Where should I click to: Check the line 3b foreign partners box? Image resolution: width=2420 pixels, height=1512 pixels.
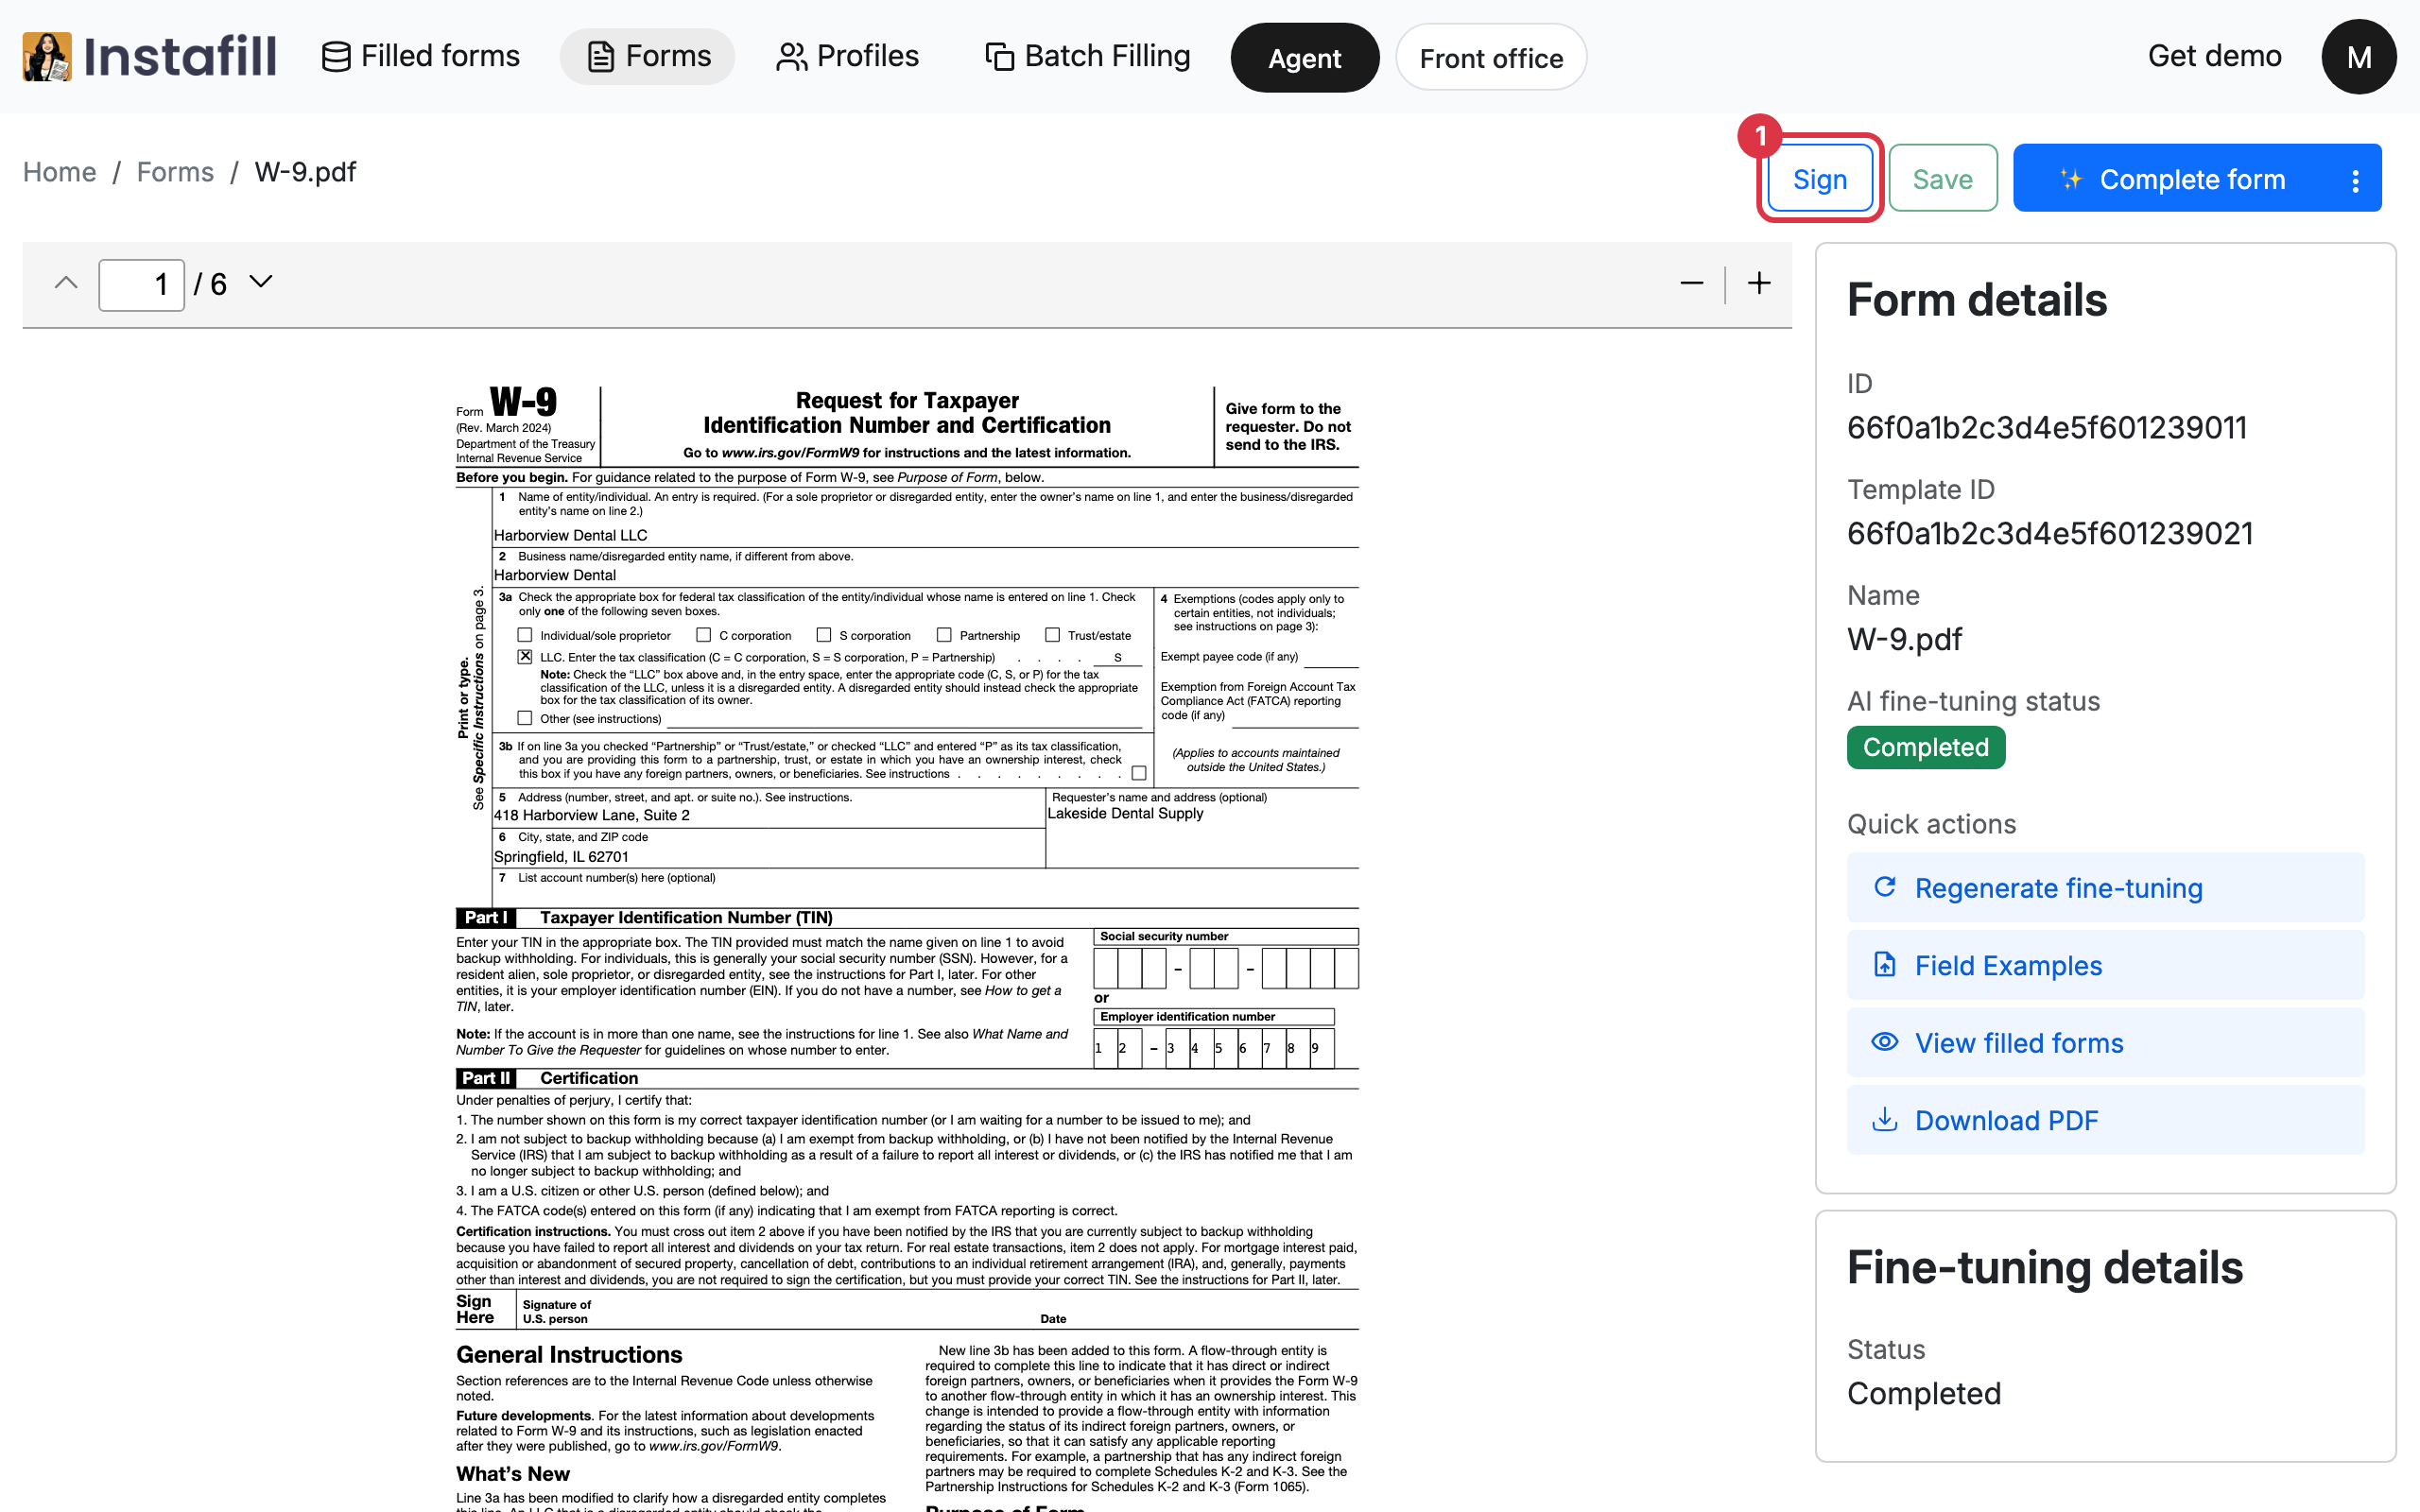pos(1139,773)
